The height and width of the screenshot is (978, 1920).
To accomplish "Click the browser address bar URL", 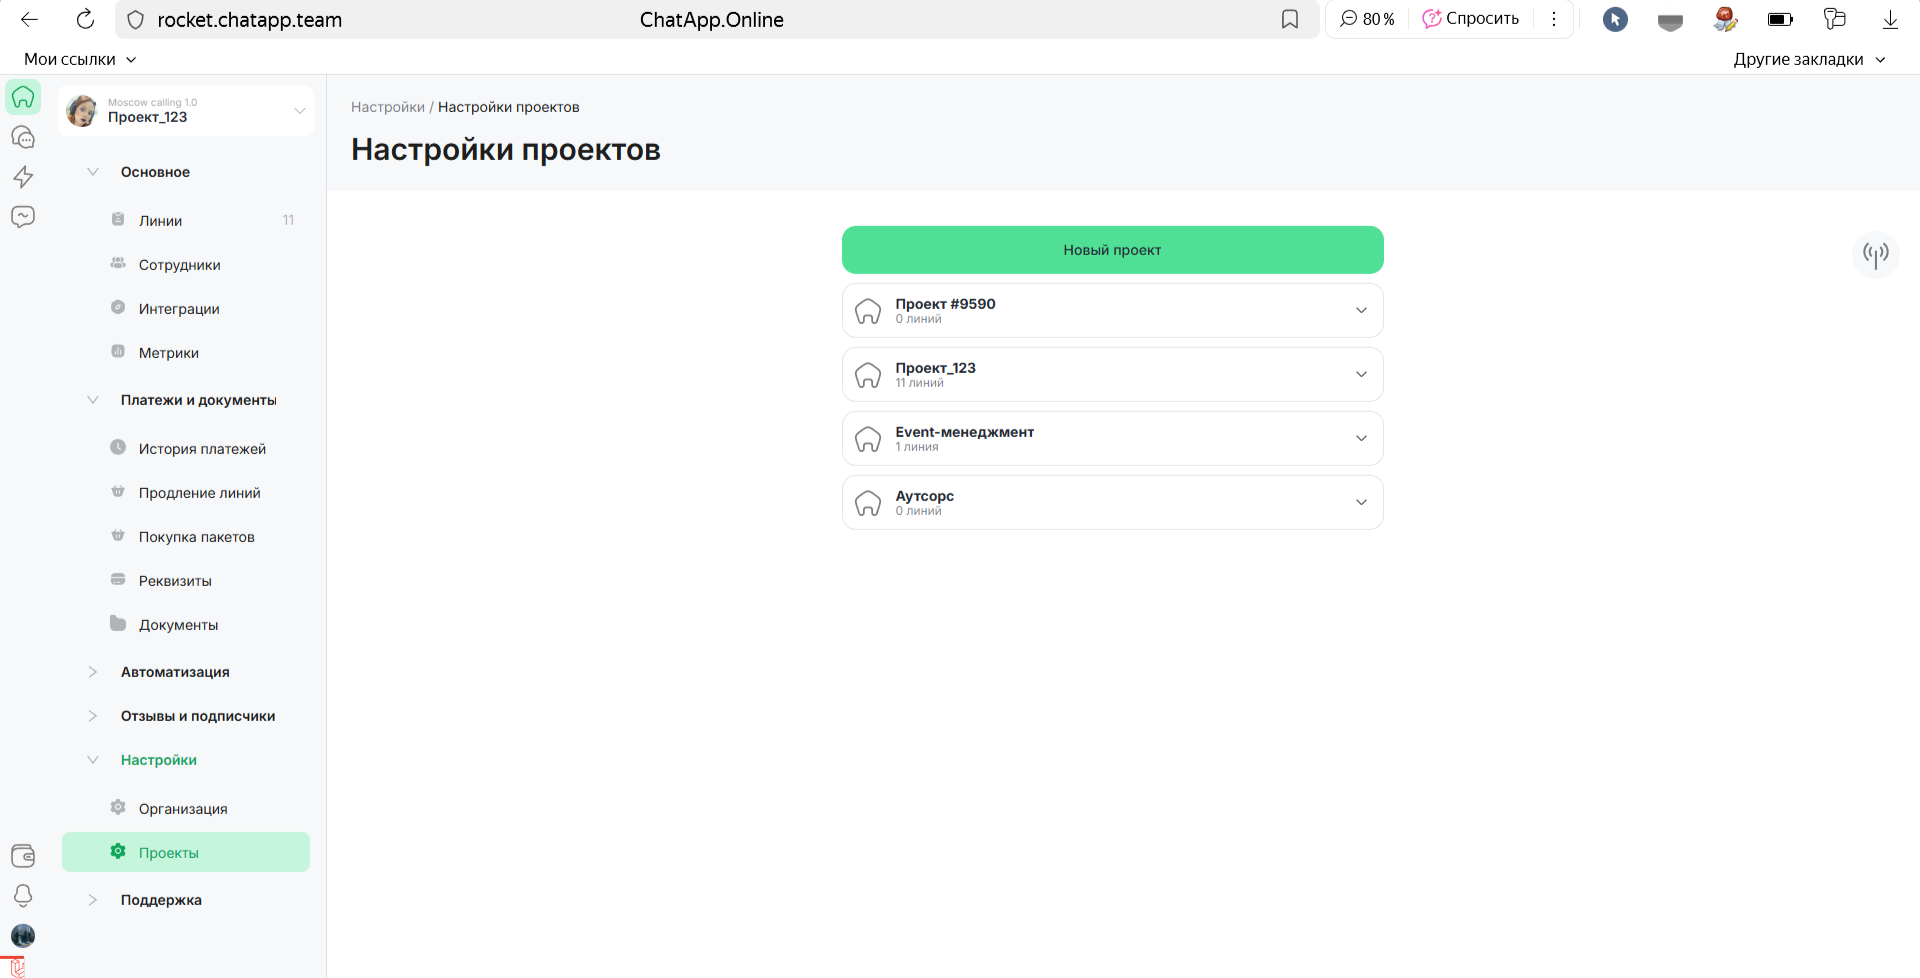I will click(x=250, y=20).
